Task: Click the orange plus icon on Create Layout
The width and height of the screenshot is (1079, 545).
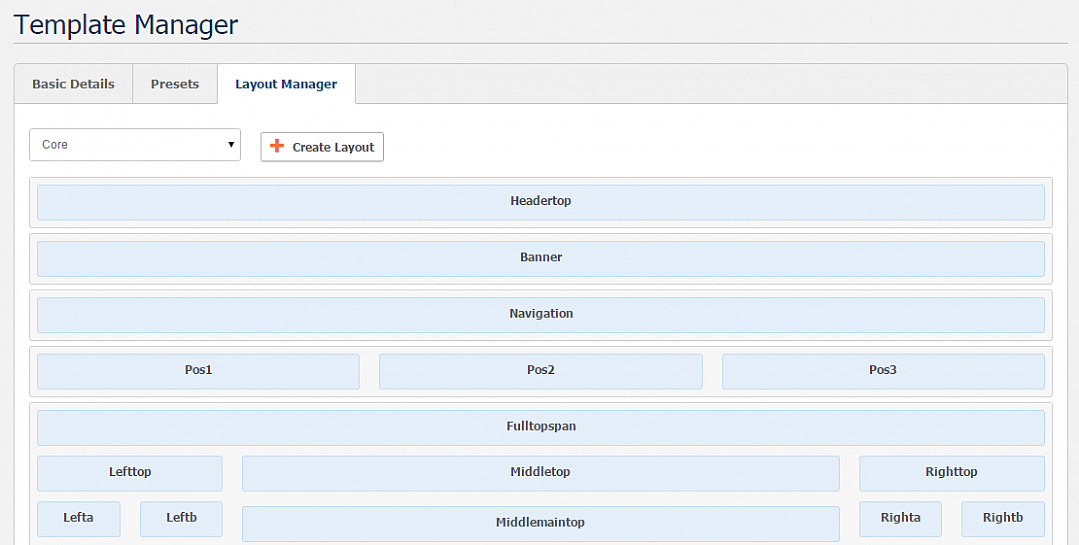Action: pos(277,146)
